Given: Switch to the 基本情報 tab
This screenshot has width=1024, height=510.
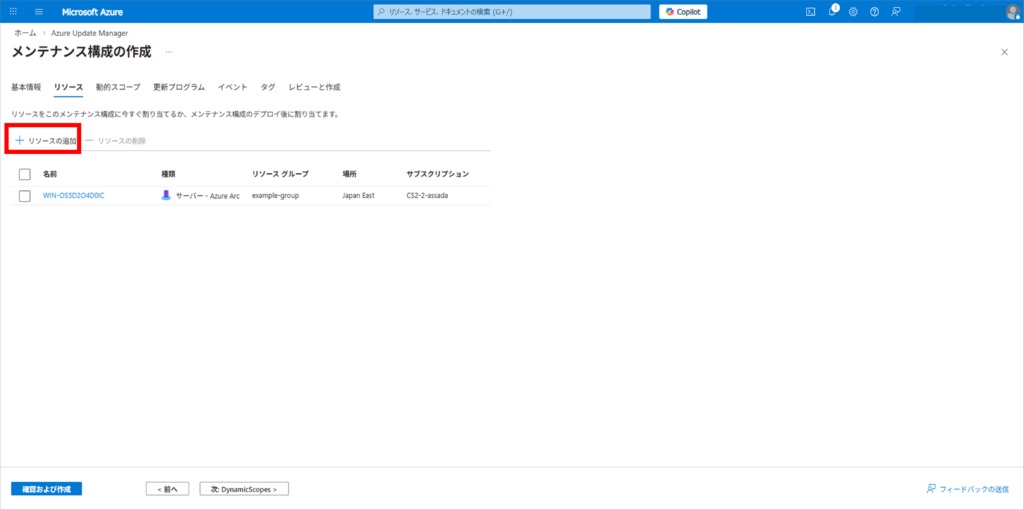Looking at the screenshot, I should (x=26, y=87).
